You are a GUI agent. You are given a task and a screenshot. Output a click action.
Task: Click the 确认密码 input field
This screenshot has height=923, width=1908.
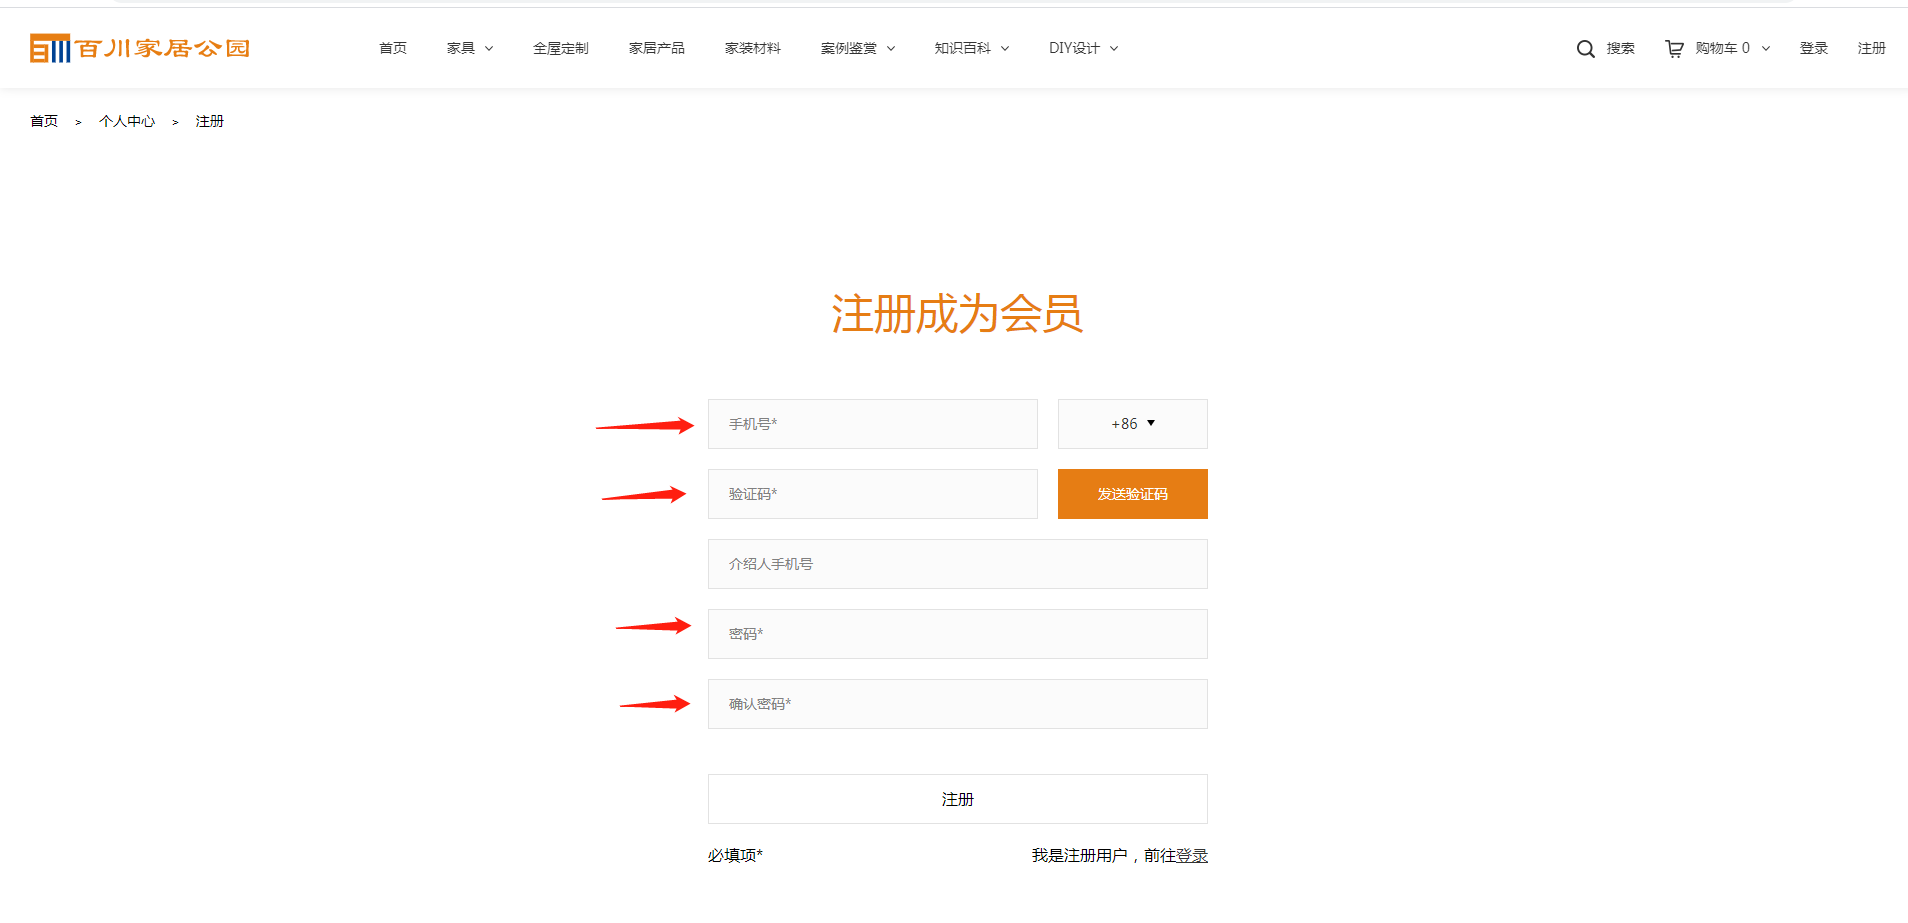click(957, 704)
